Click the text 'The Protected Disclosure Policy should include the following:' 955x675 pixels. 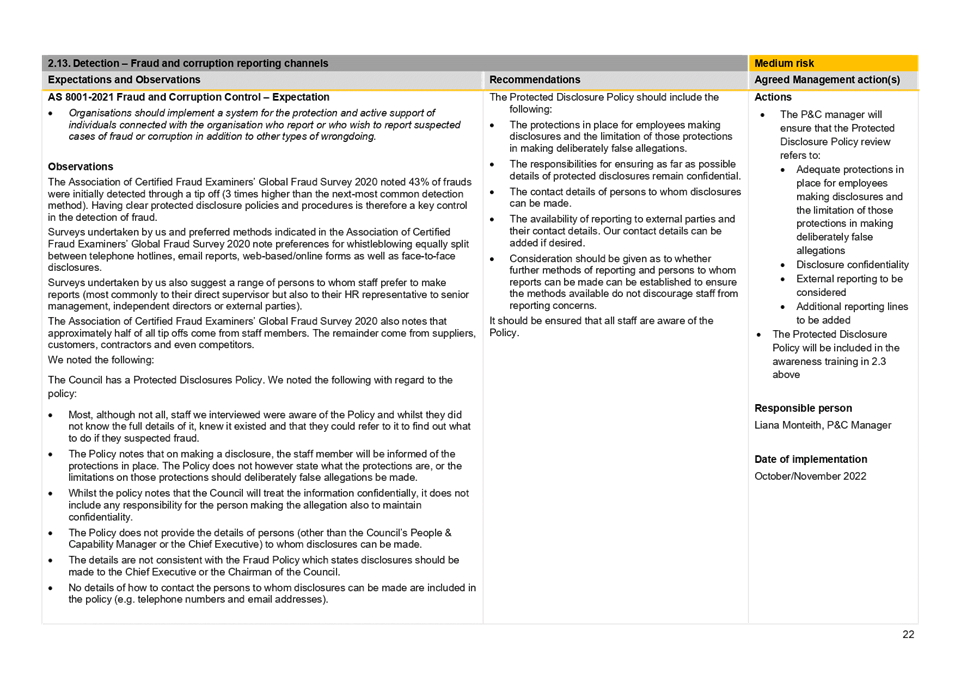point(604,103)
